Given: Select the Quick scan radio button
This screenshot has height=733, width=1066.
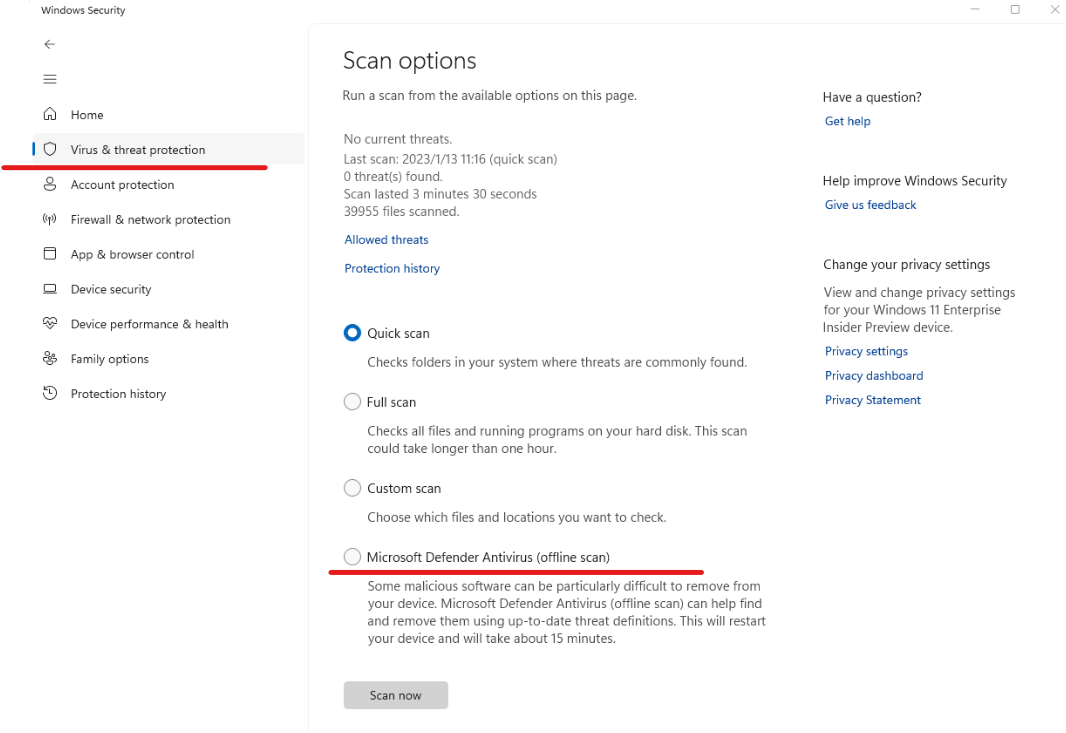Looking at the screenshot, I should click(352, 333).
